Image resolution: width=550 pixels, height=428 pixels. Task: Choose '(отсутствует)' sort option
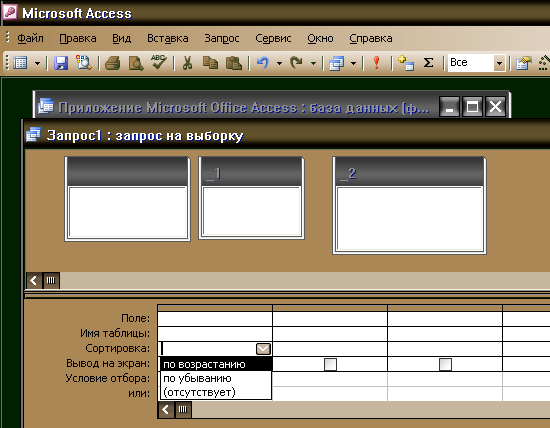coord(216,392)
